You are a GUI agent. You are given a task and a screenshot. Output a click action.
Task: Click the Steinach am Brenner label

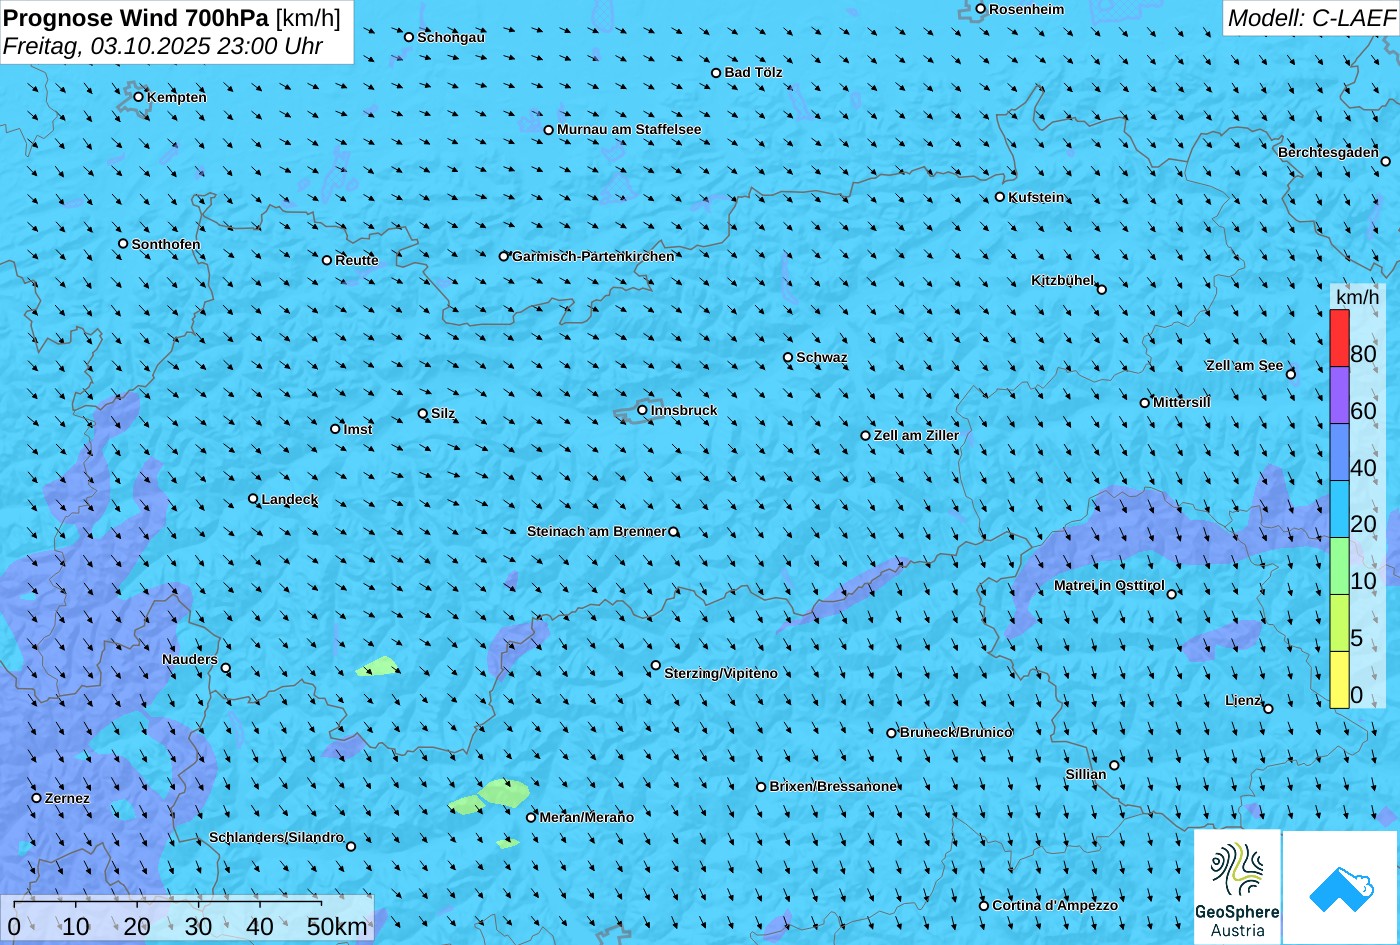[596, 532]
